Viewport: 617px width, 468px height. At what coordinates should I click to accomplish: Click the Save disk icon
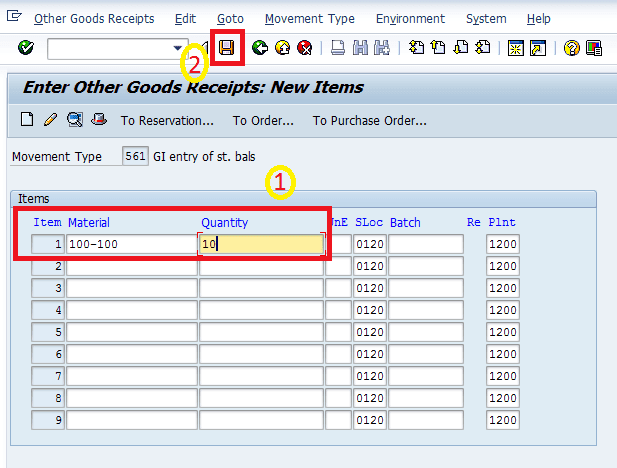[x=227, y=48]
